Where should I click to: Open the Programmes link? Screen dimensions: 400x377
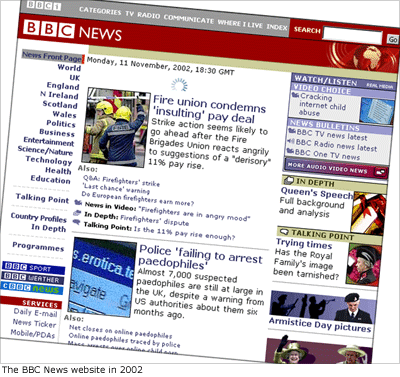(x=38, y=247)
